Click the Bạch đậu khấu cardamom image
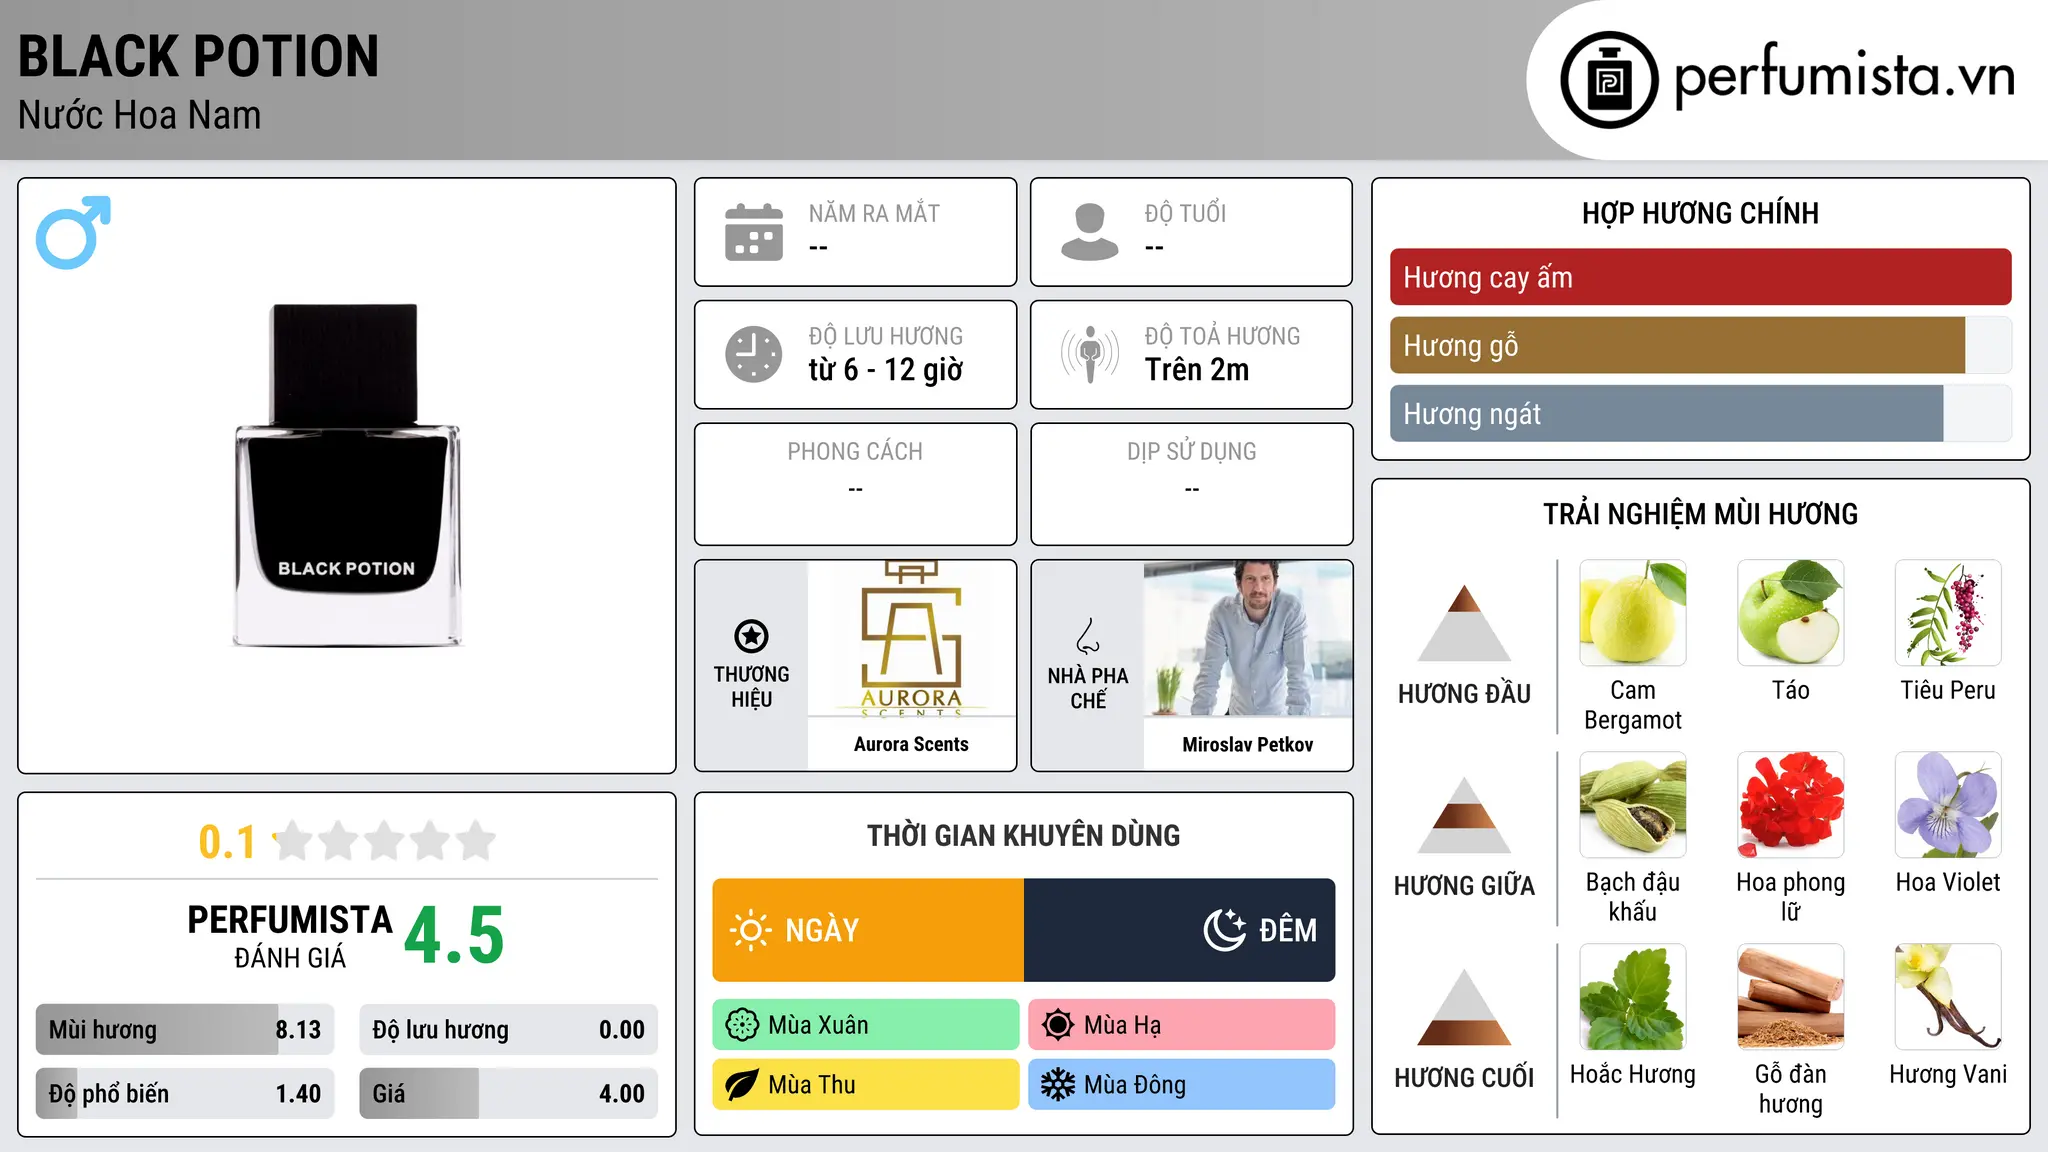2048x1152 pixels. pos(1633,805)
